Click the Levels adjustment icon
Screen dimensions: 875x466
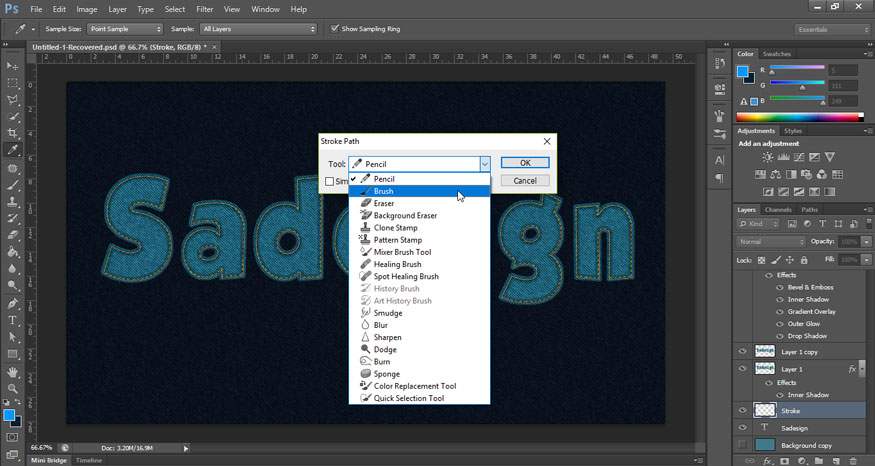[x=783, y=157]
